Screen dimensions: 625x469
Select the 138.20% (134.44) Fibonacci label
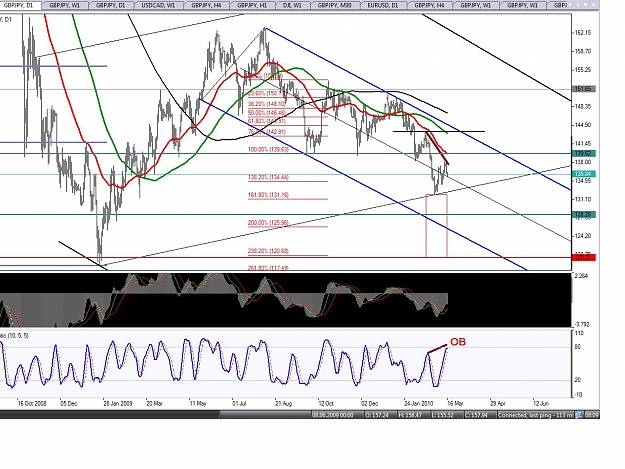click(268, 177)
